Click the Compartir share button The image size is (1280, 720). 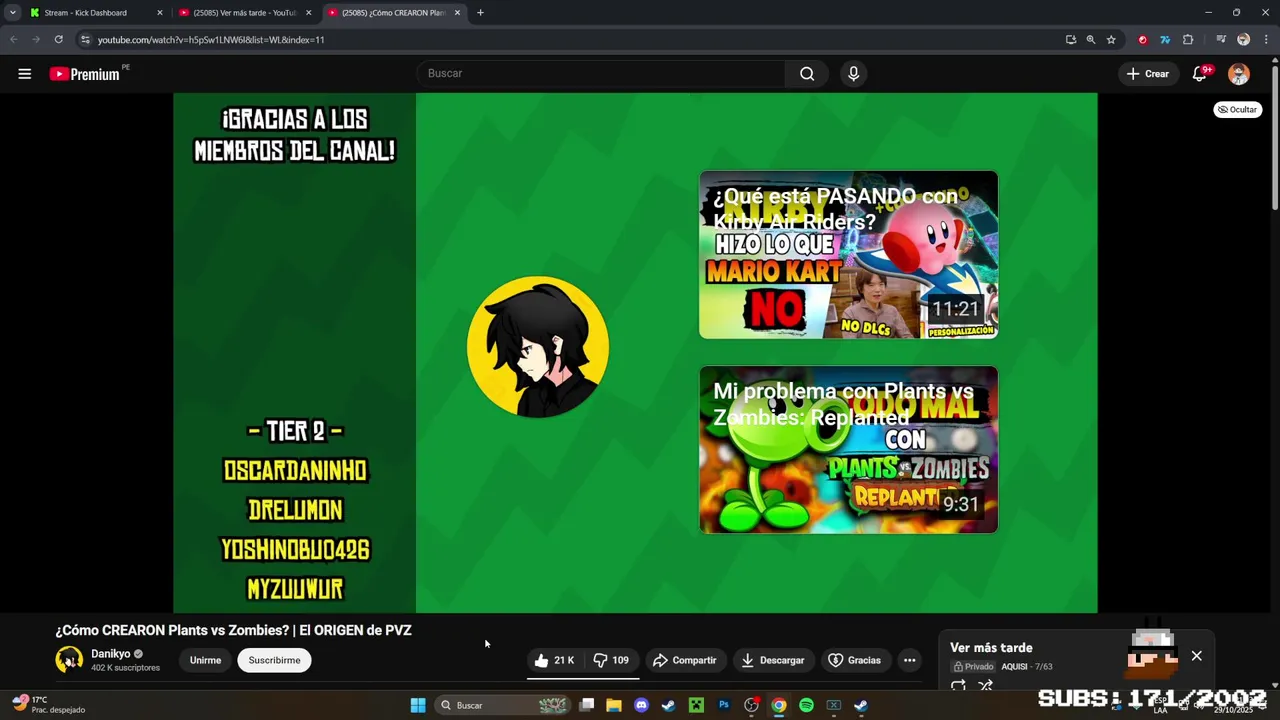(684, 660)
